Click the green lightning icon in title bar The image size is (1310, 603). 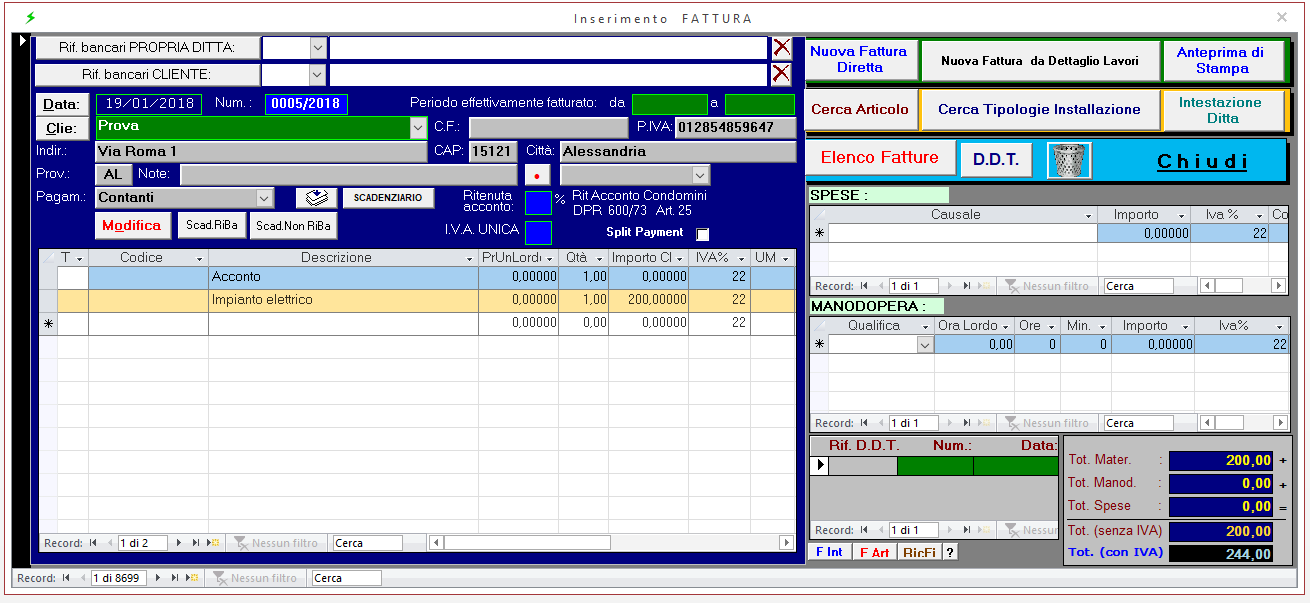tap(30, 18)
